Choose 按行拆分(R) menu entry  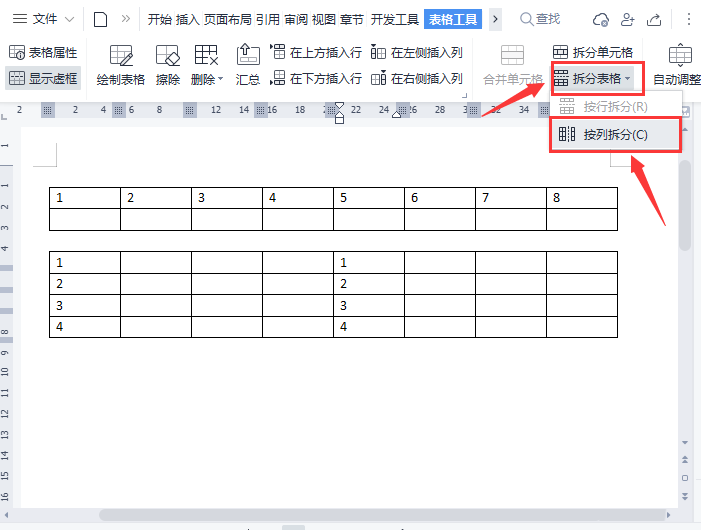tap(615, 107)
